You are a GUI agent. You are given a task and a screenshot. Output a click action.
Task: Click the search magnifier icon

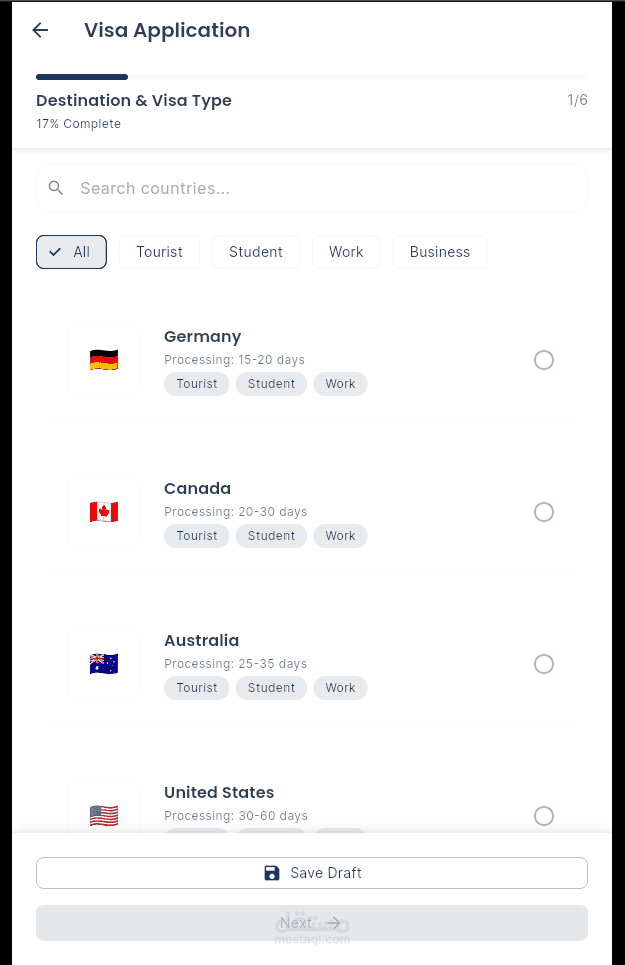point(56,188)
